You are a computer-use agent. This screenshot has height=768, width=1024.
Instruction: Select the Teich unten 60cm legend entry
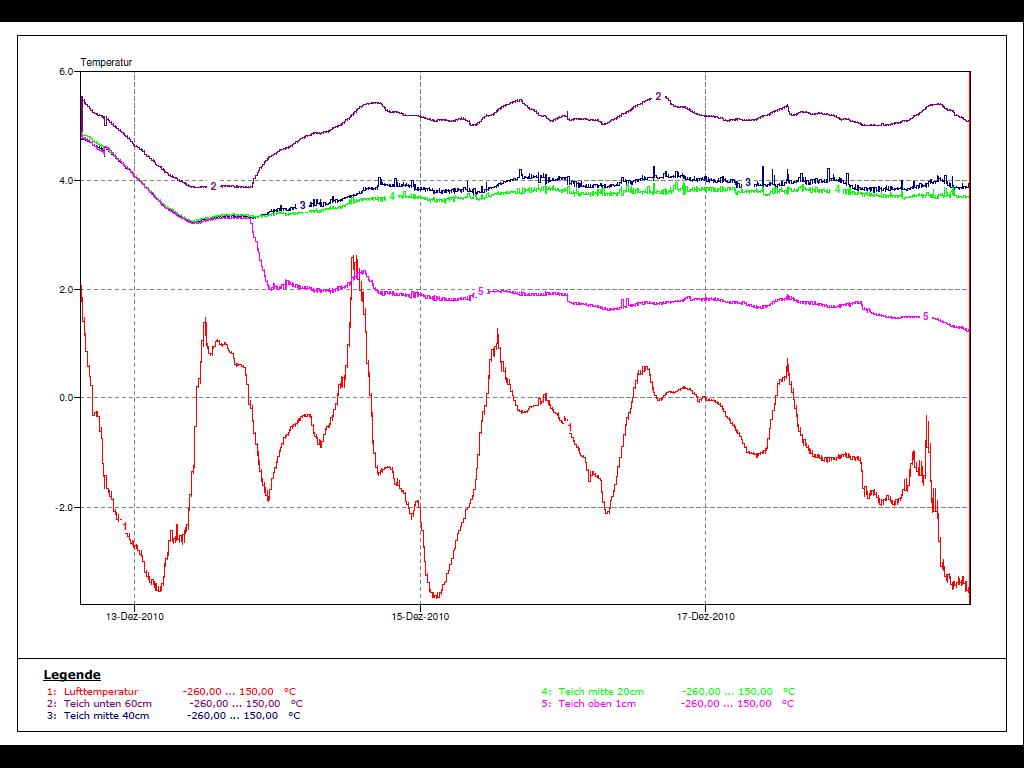tap(107, 703)
